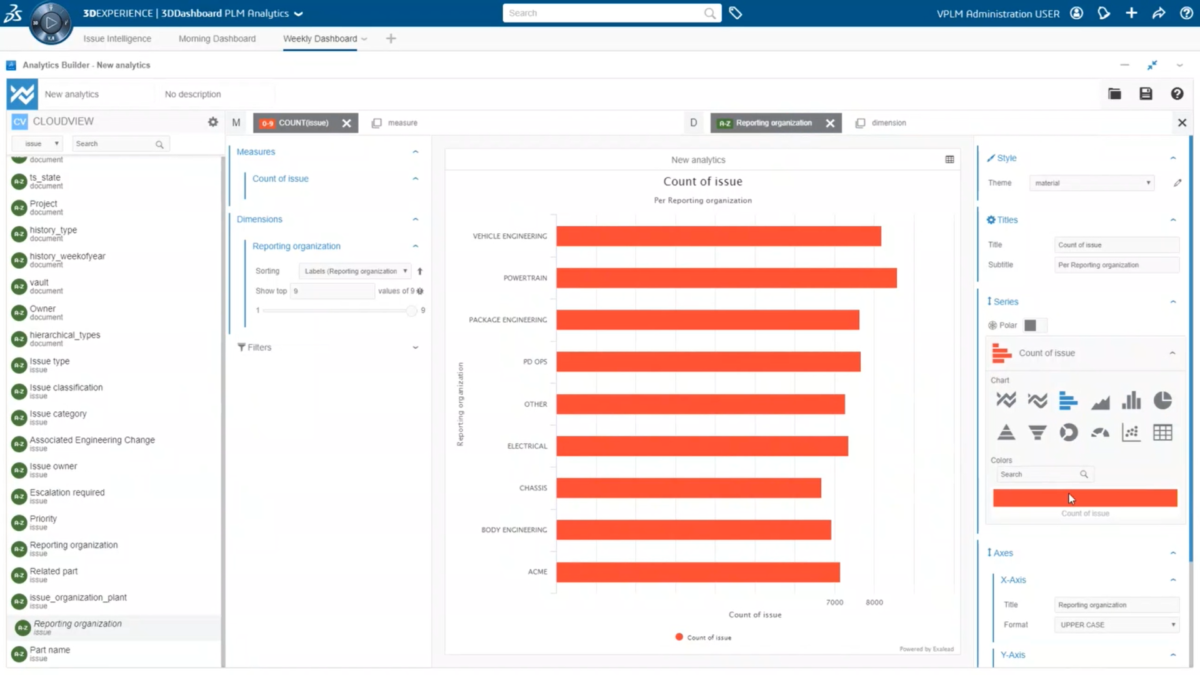
Task: Toggle sort direction arrow for Reporting organization
Action: 420,271
